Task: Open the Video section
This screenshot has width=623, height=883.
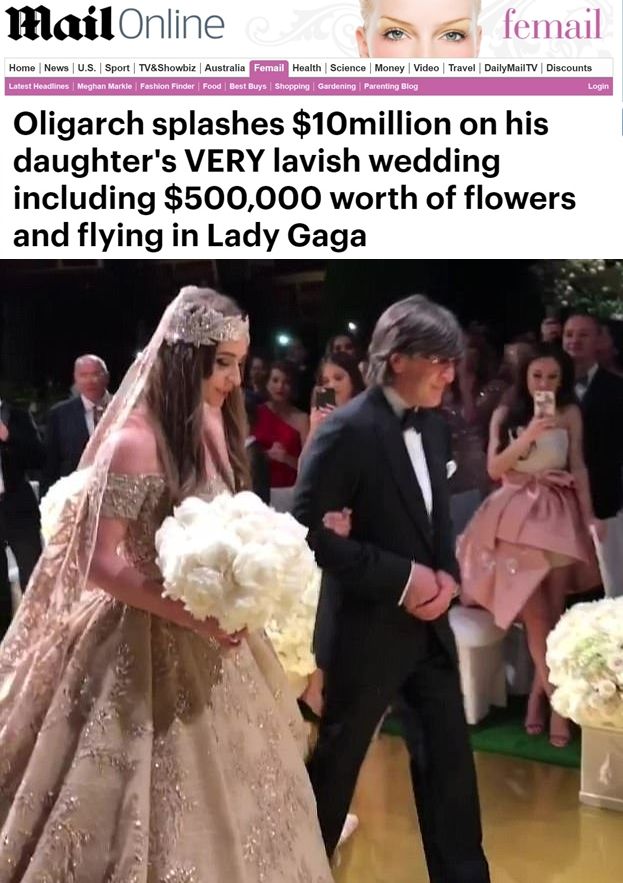Action: click(426, 68)
